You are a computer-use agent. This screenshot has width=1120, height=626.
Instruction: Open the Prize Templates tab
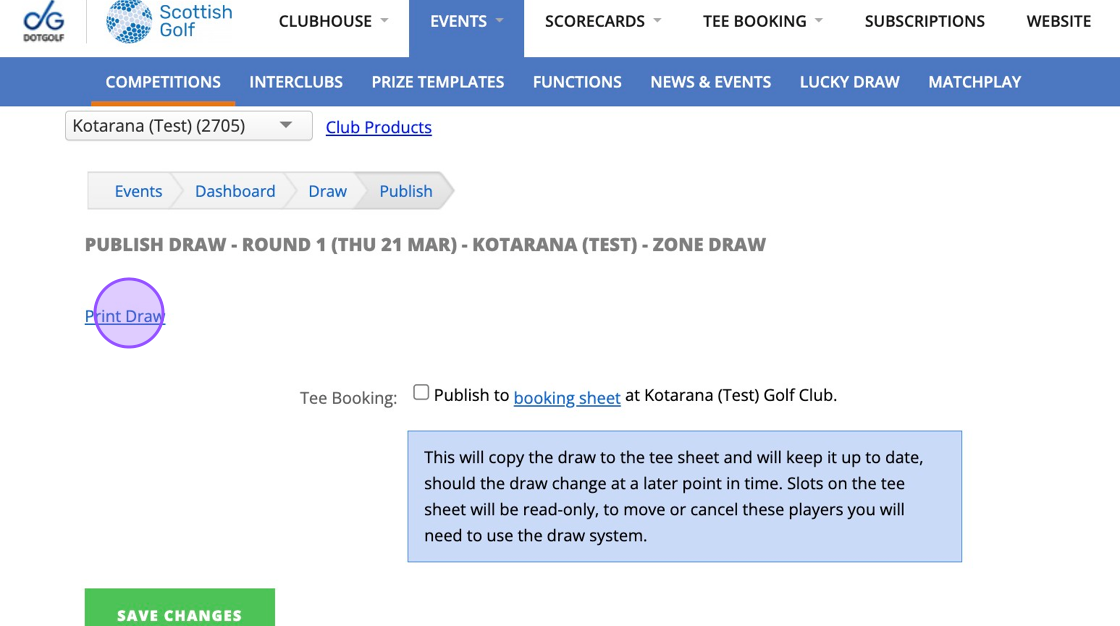click(x=438, y=82)
